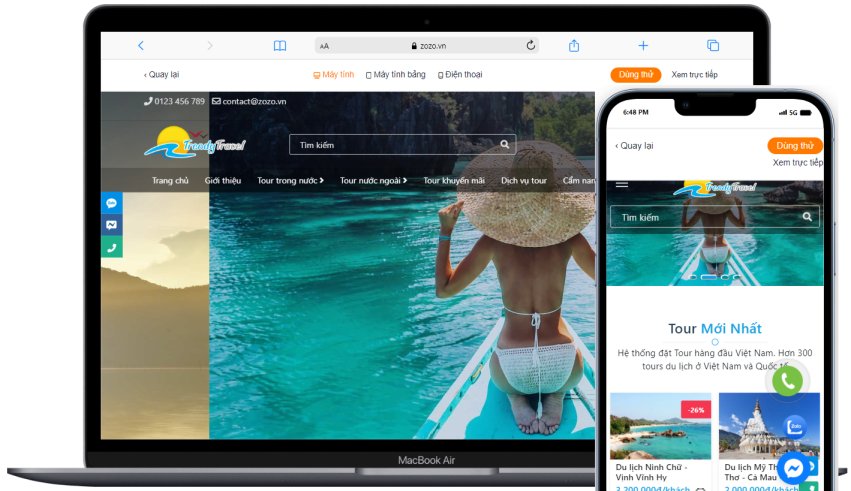The image size is (851, 491).
Task: Expand the Tour nước ngoài menu
Action: point(373,181)
